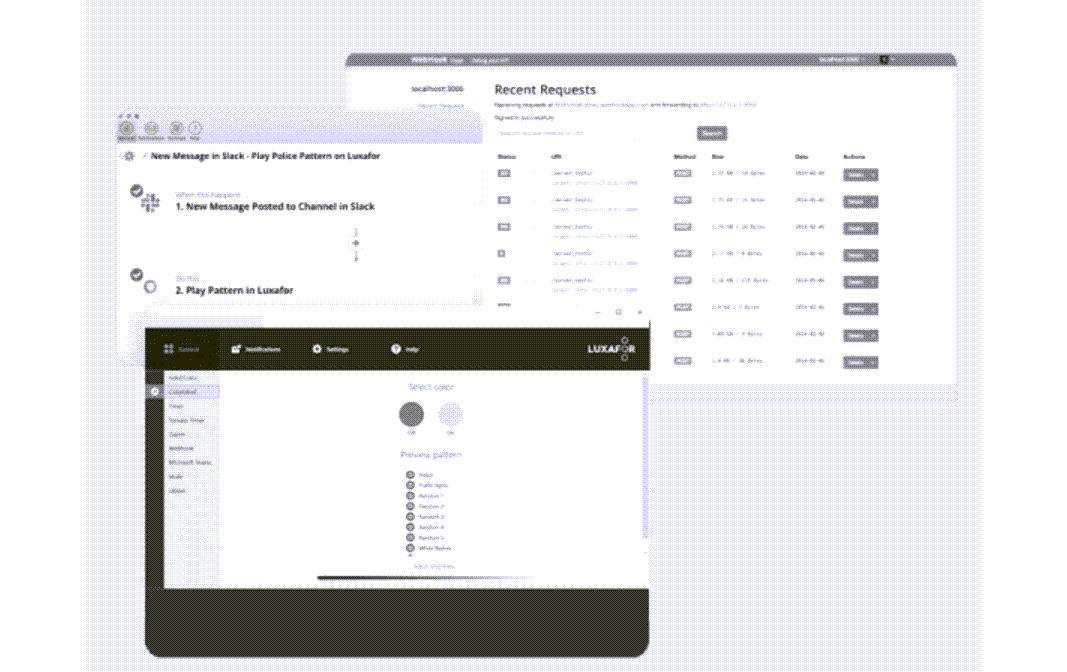
Task: Preview the Police pattern icon
Action: pyautogui.click(x=410, y=475)
